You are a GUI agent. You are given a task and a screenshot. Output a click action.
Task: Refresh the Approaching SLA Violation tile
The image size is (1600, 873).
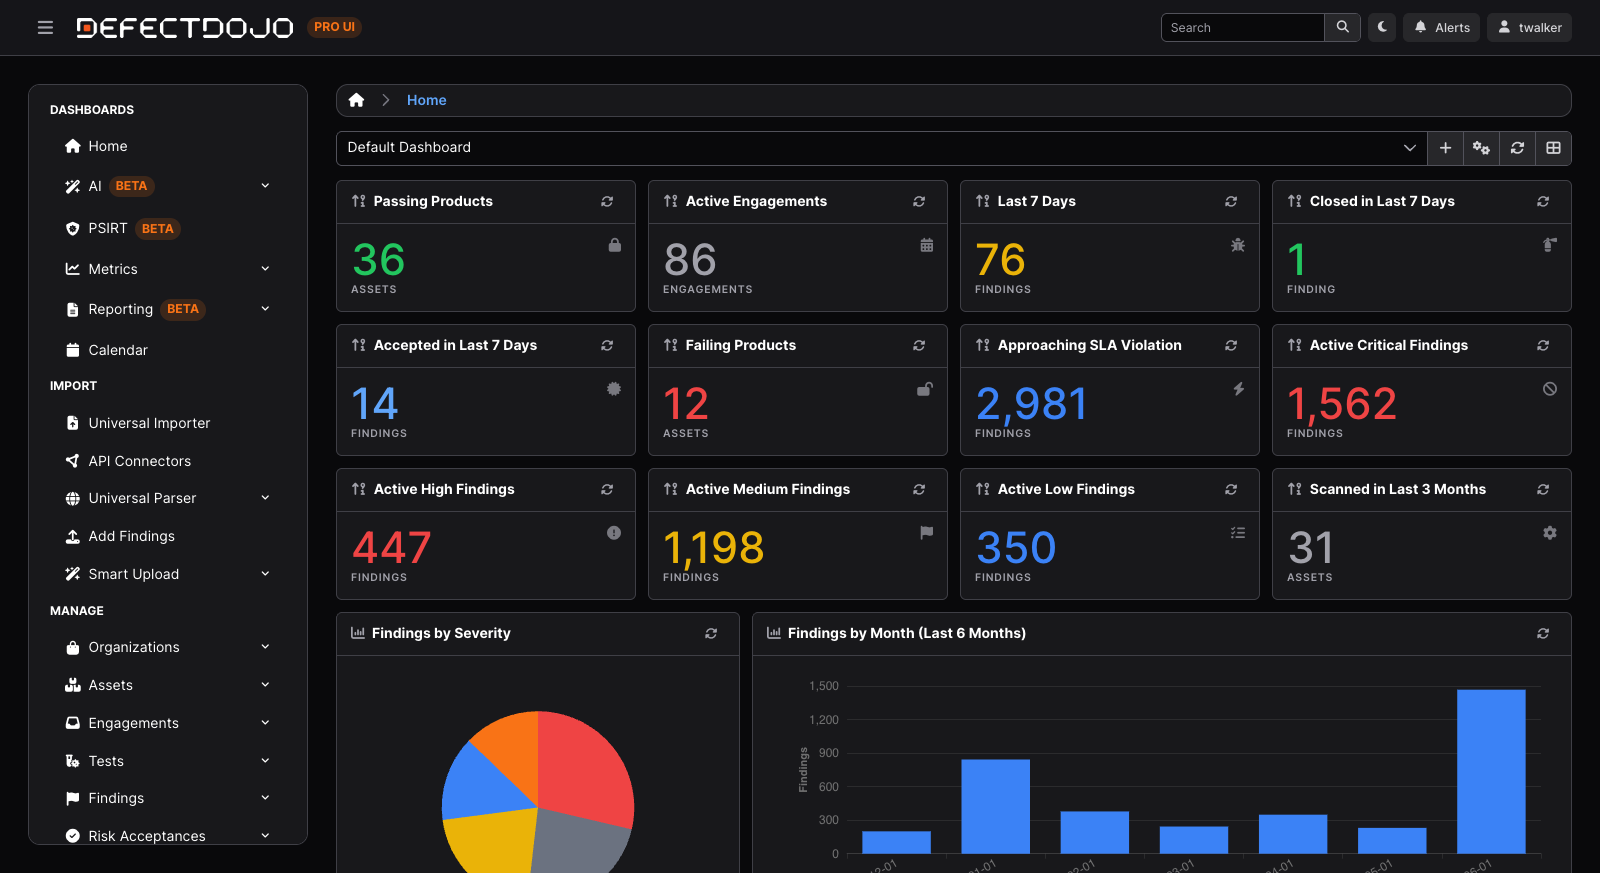click(1231, 346)
